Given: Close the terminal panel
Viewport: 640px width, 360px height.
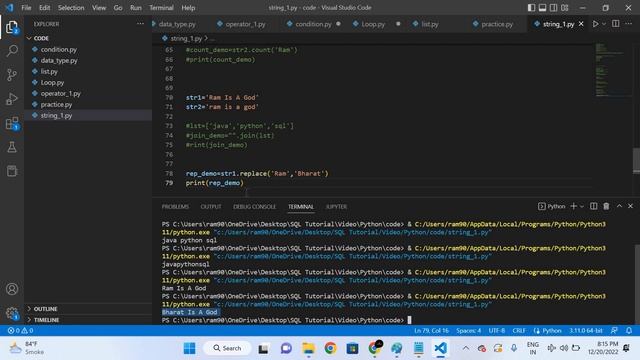Looking at the screenshot, I should (630, 206).
